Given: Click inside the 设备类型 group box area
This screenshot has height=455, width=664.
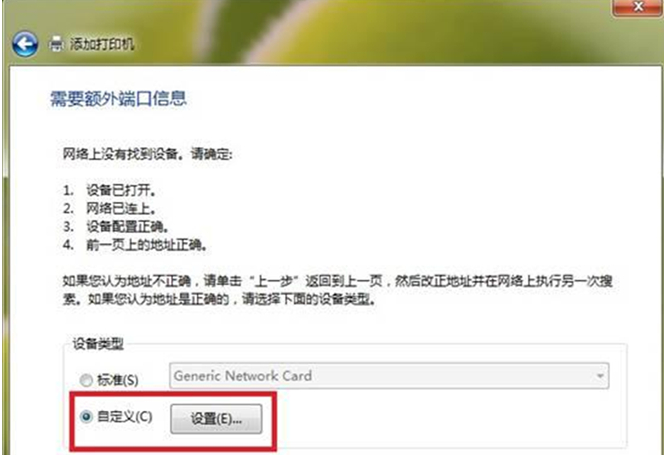Looking at the screenshot, I should point(346,396).
